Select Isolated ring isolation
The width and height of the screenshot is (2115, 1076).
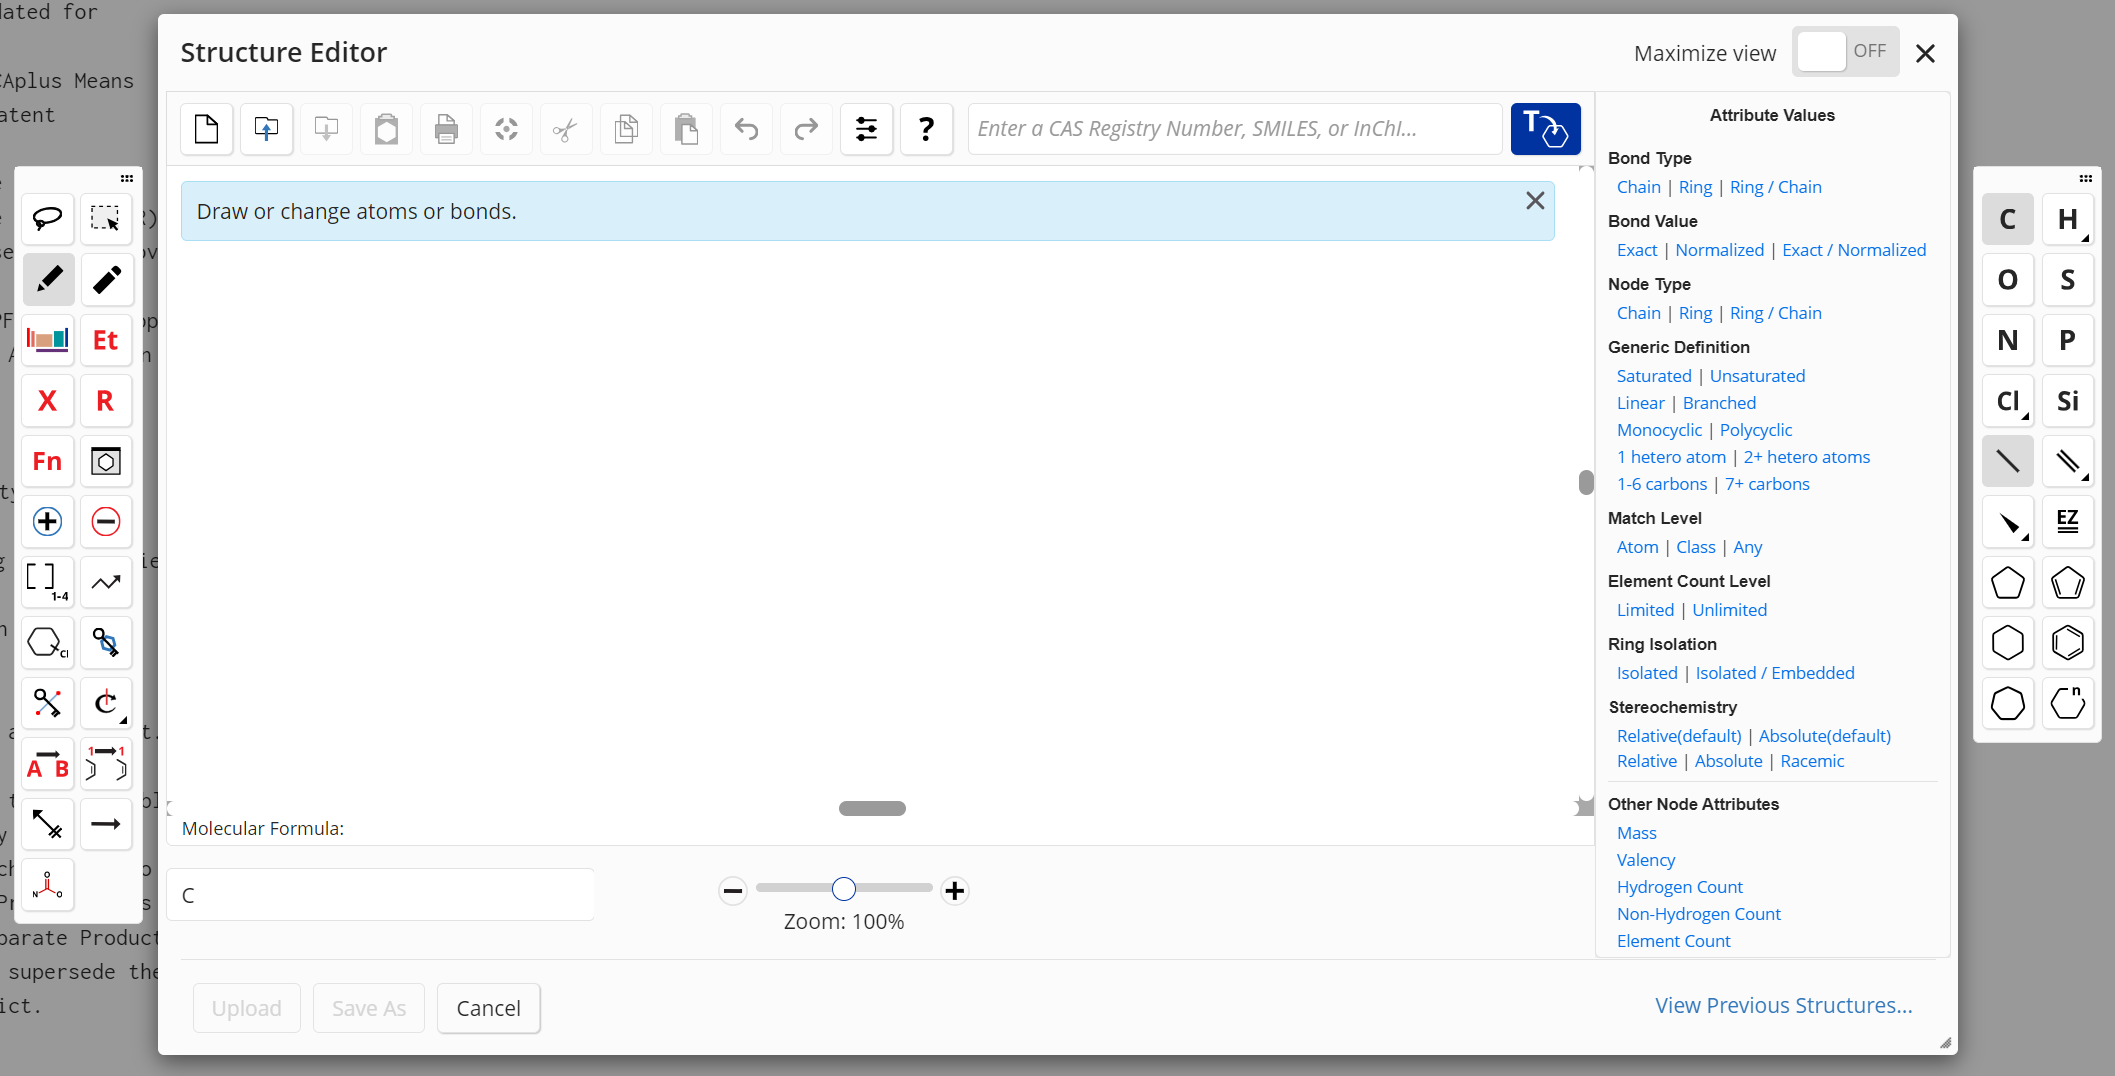(x=1647, y=673)
